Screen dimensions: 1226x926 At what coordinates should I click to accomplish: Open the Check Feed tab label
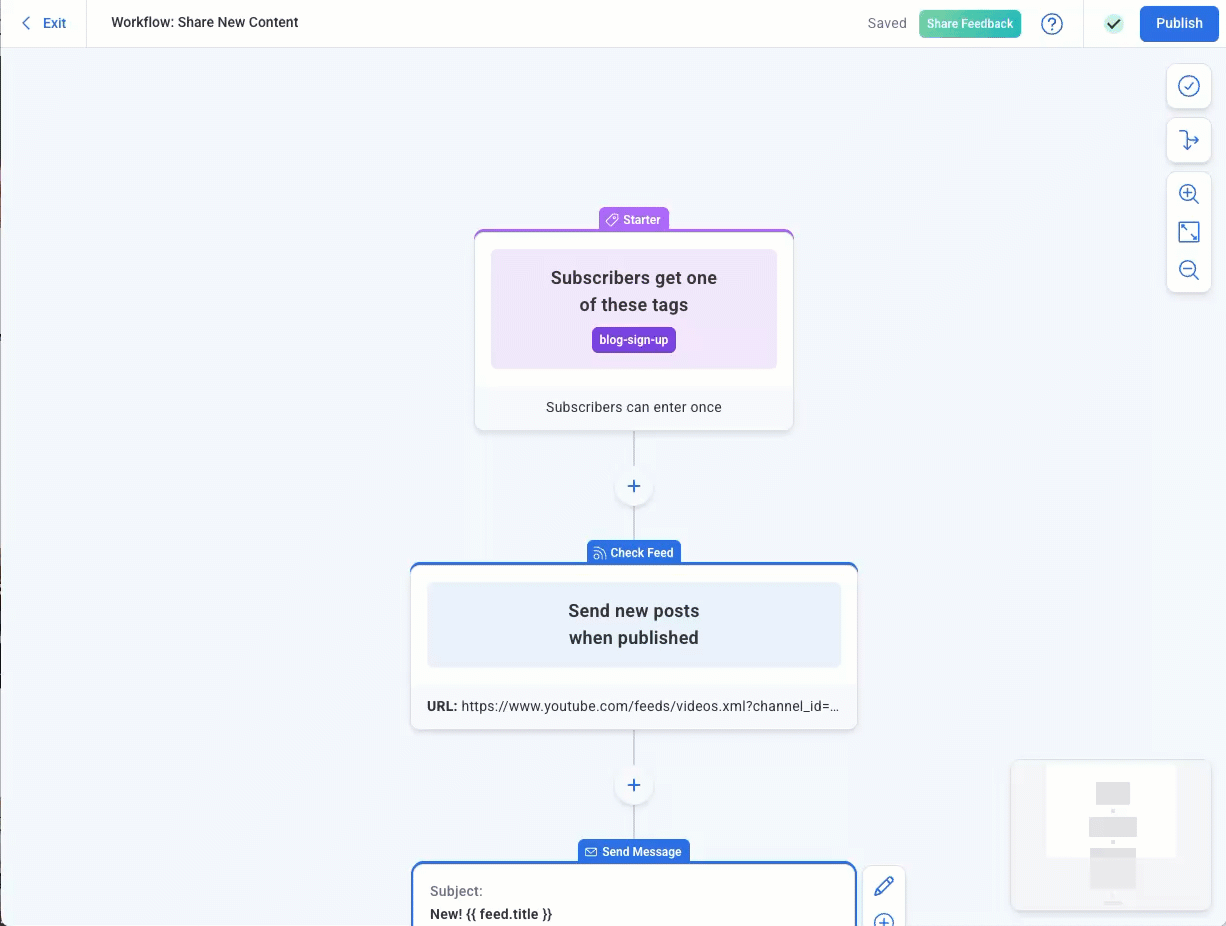pyautogui.click(x=633, y=553)
